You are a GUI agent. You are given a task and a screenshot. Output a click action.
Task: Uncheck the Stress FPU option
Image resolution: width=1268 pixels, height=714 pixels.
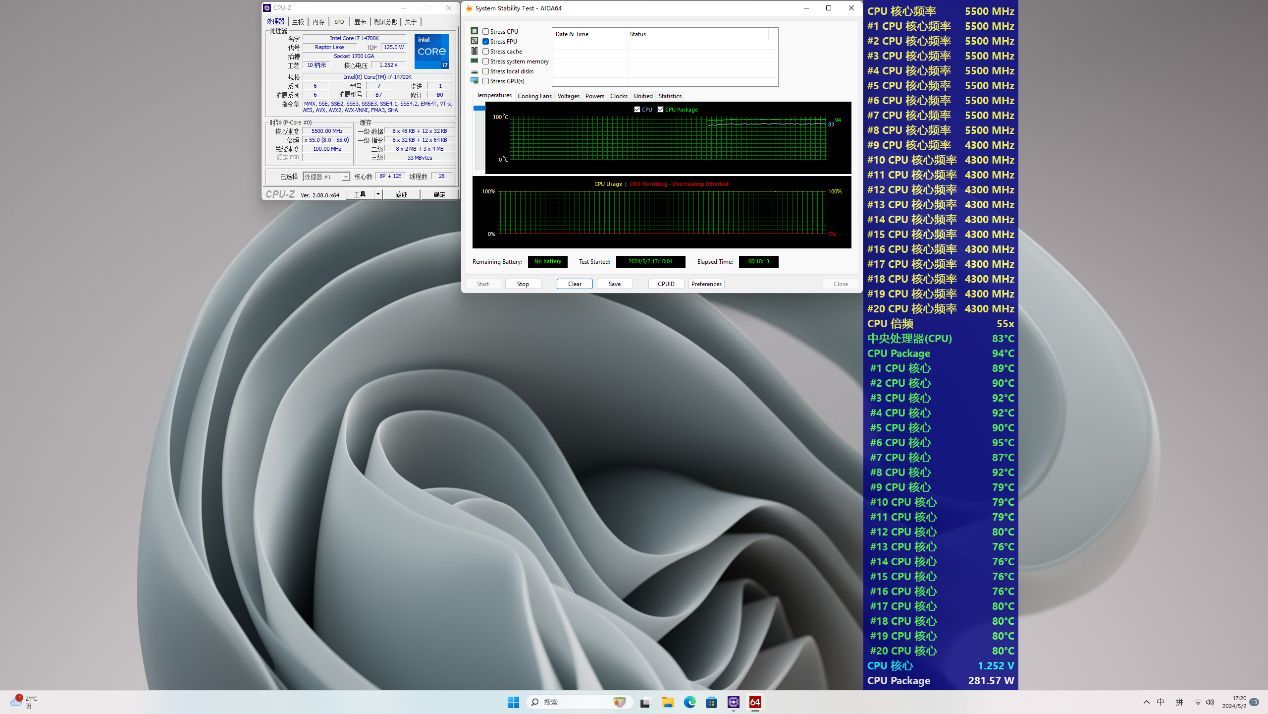tap(486, 42)
